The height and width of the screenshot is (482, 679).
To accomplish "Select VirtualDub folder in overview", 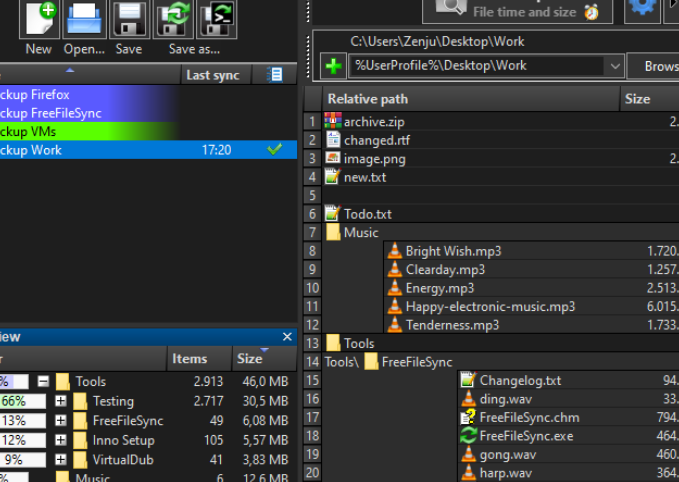I will point(123,459).
